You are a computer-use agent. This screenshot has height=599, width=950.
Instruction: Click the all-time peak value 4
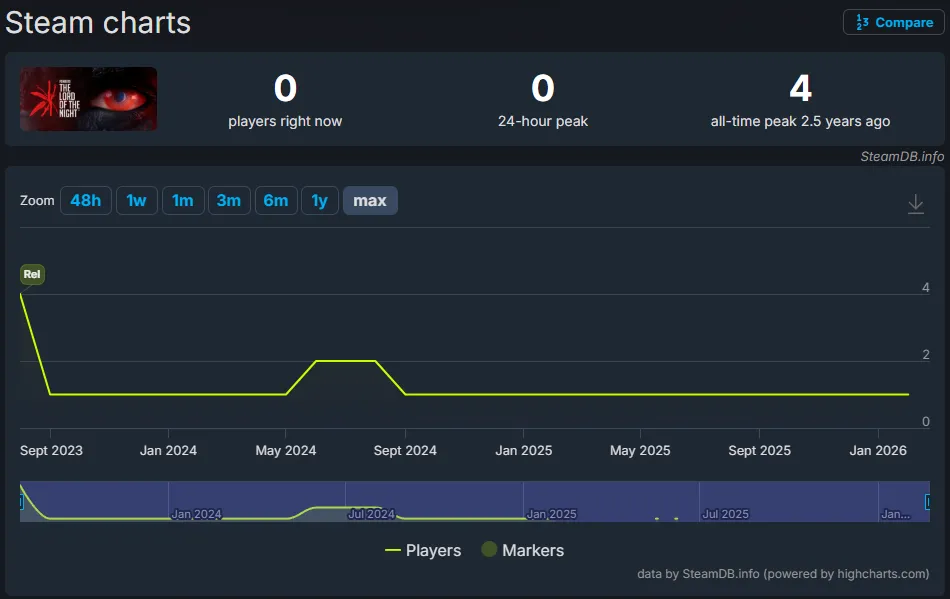[800, 89]
